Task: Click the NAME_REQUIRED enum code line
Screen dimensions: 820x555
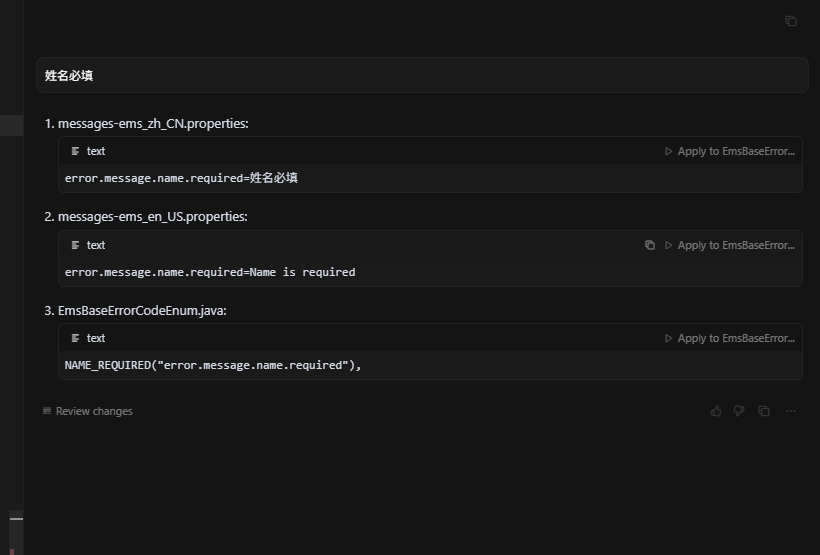Action: pos(213,365)
